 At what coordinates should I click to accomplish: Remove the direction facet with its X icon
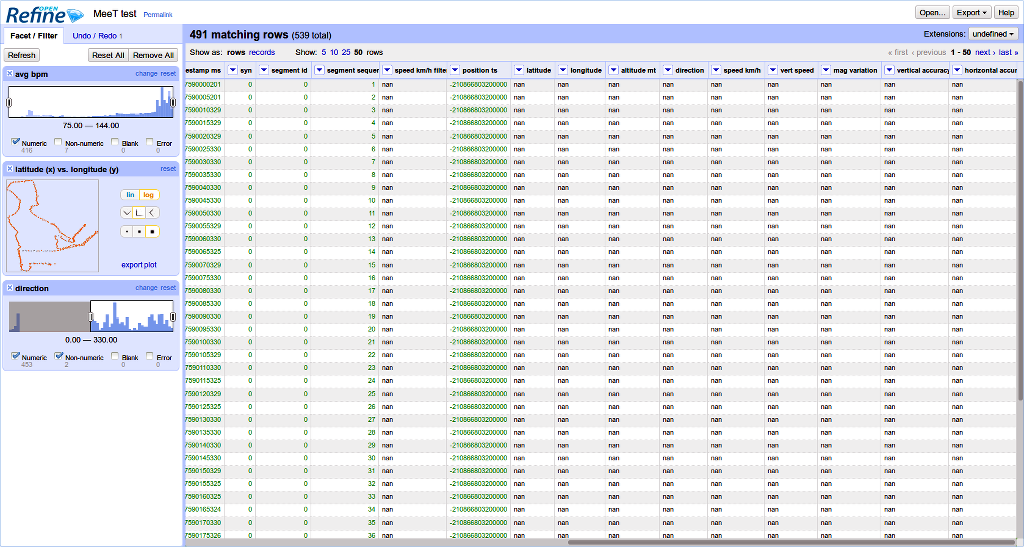(10, 288)
